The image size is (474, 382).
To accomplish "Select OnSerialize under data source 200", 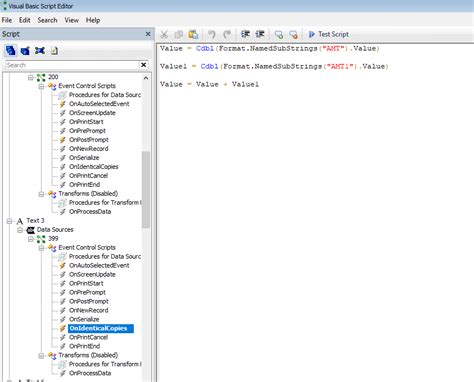I will tap(84, 158).
